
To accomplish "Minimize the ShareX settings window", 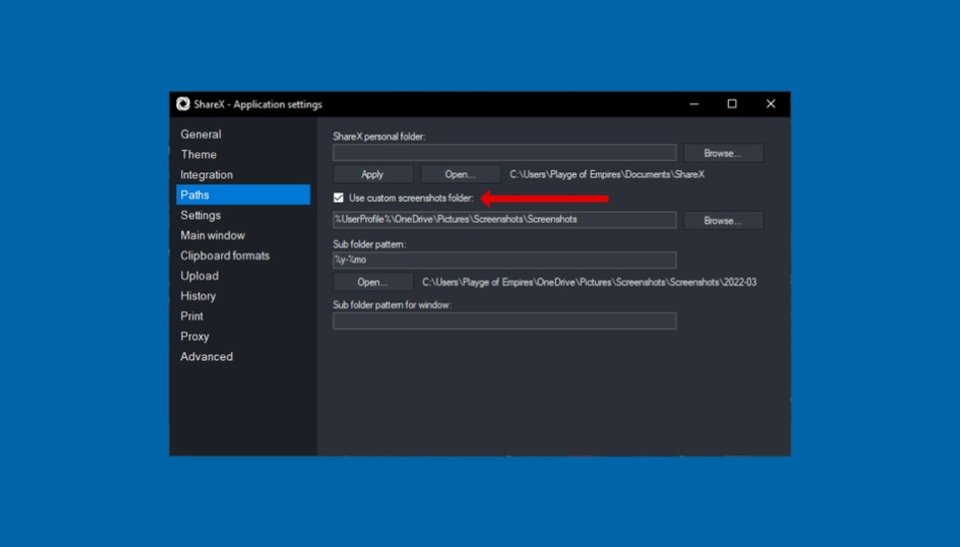I will (x=694, y=104).
